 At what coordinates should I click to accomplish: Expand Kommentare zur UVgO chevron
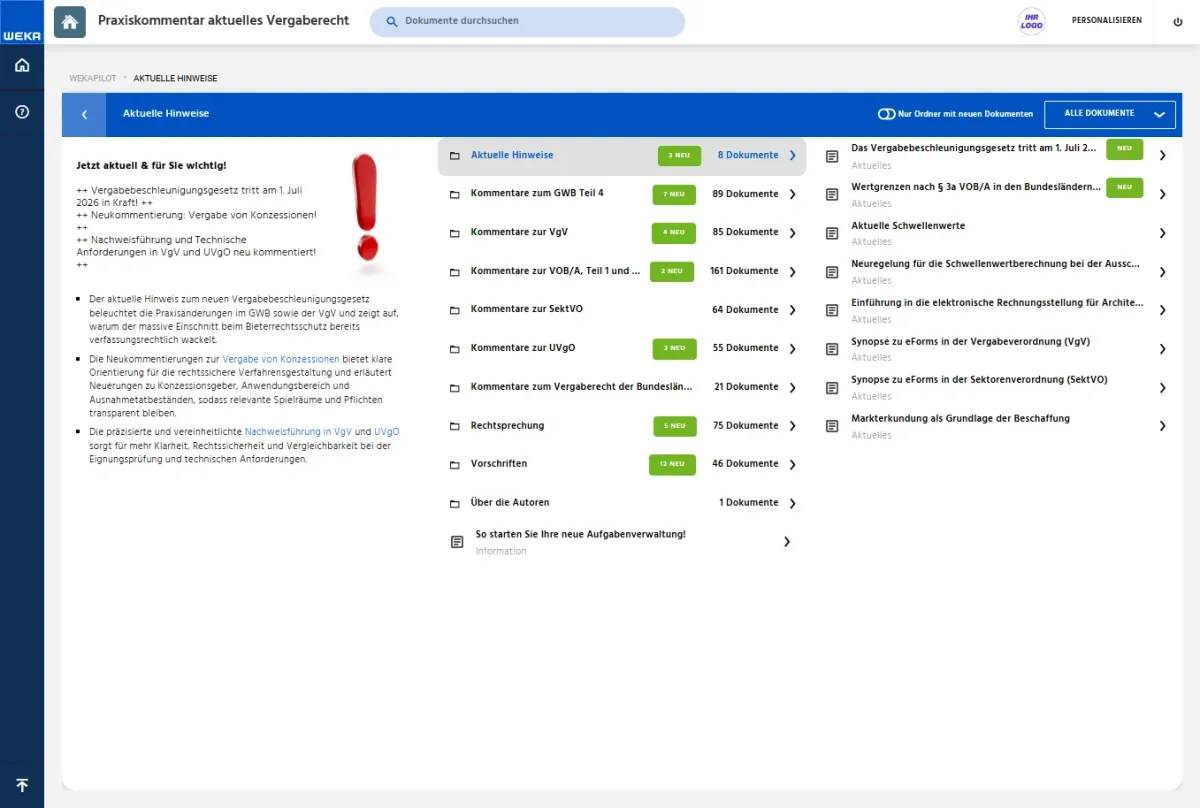point(792,349)
